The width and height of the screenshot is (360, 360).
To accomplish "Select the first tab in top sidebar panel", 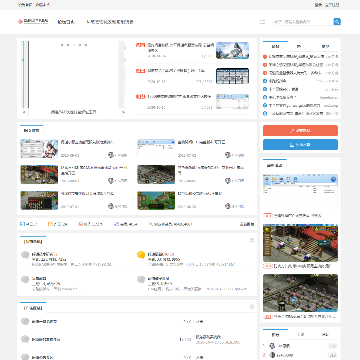I will pos(275,47).
